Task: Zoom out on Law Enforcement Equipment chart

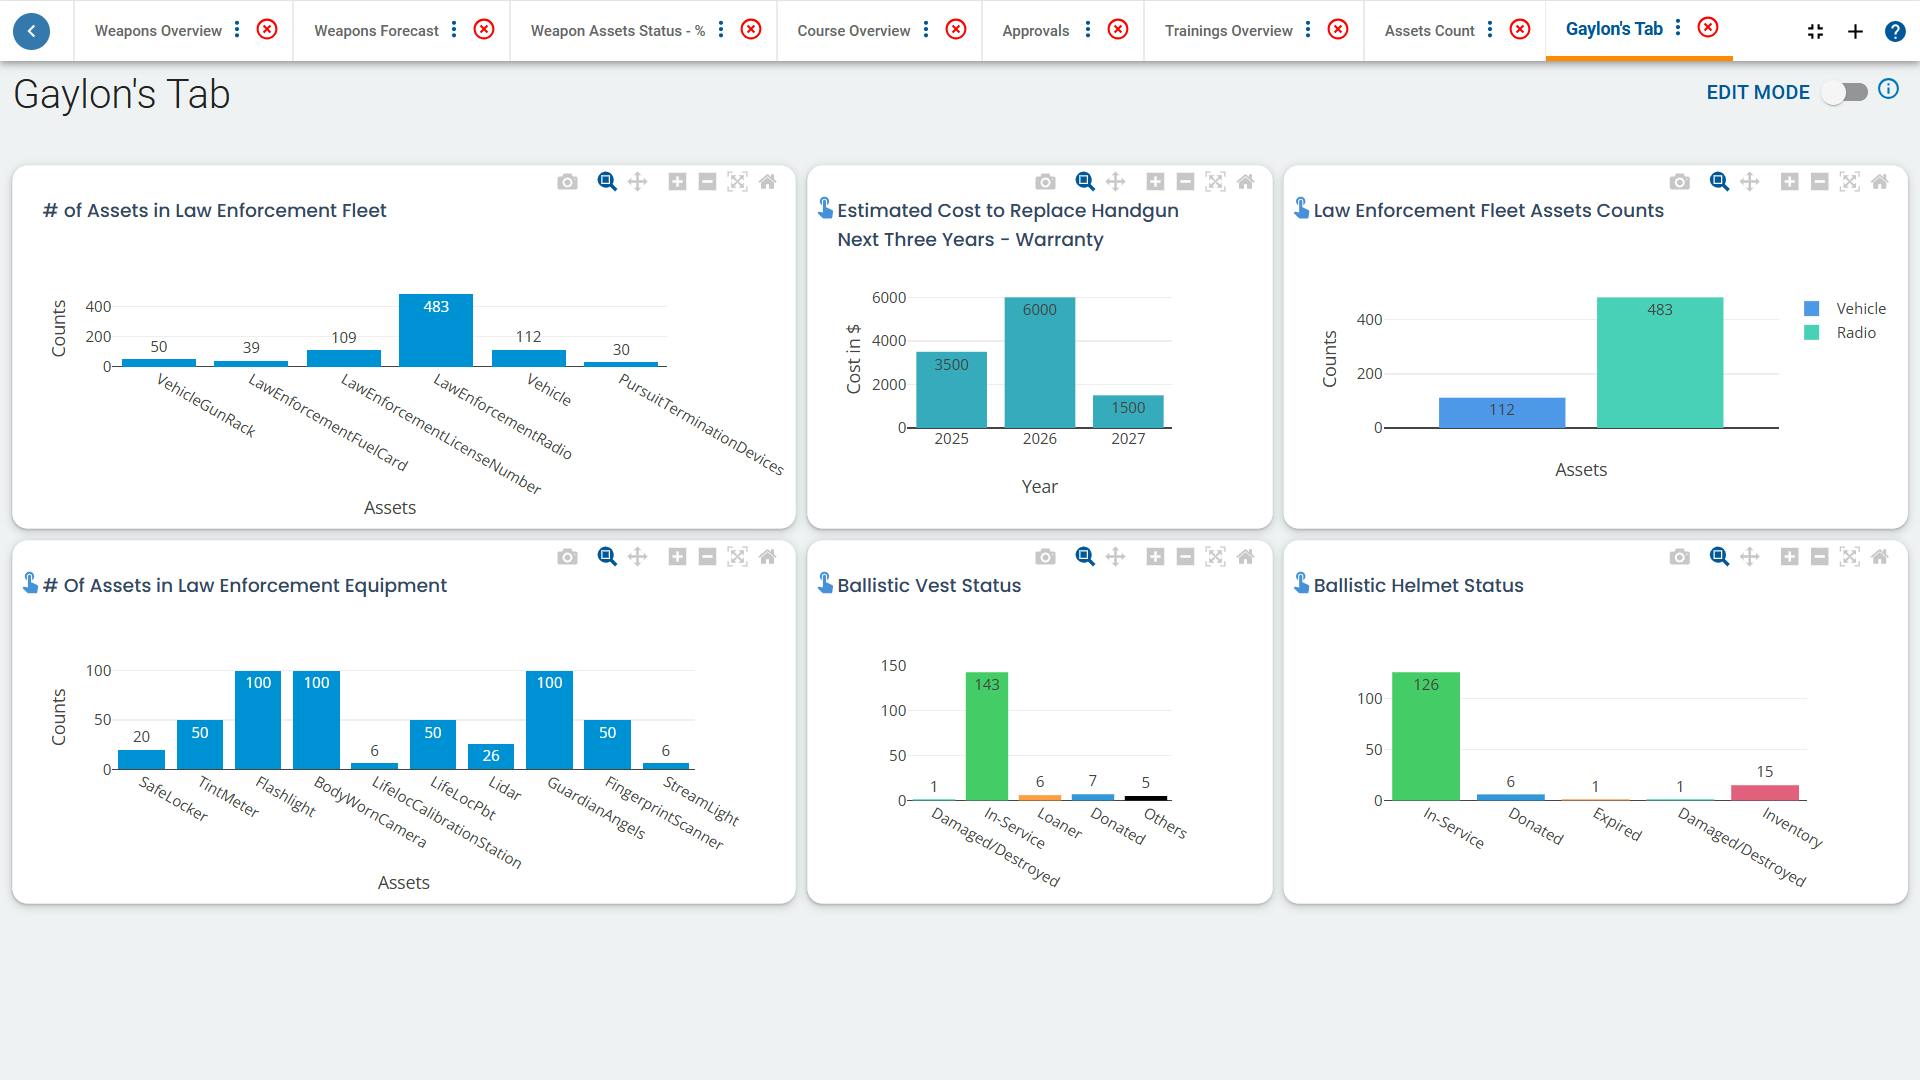Action: tap(707, 557)
